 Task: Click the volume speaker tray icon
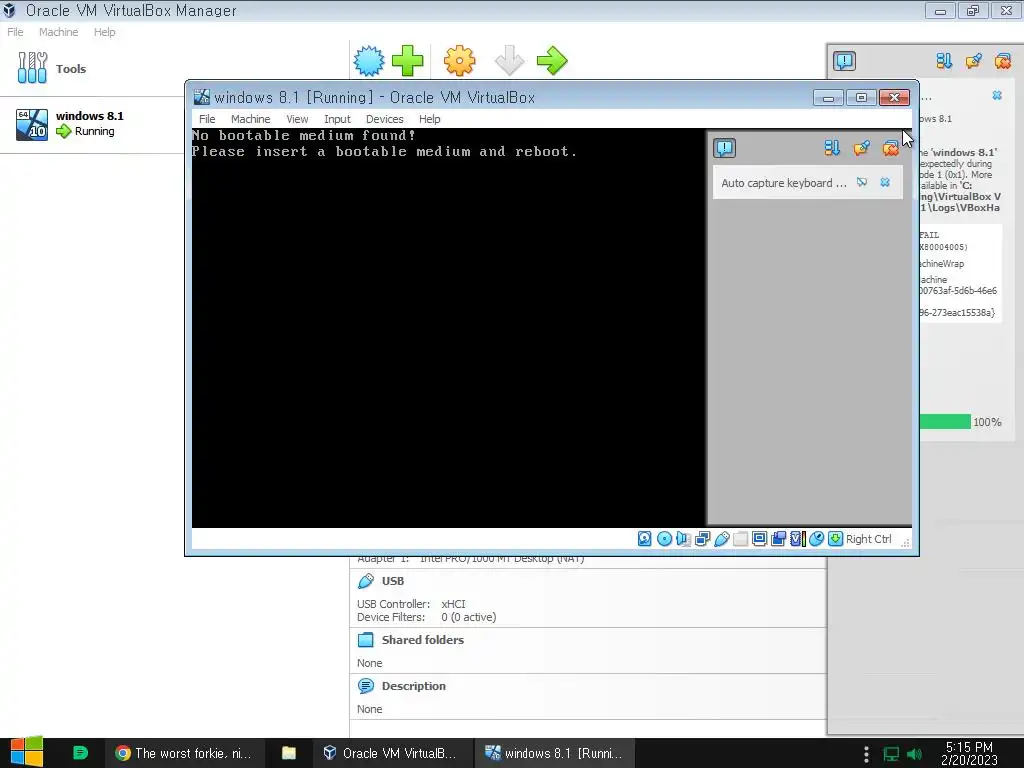click(x=915, y=754)
